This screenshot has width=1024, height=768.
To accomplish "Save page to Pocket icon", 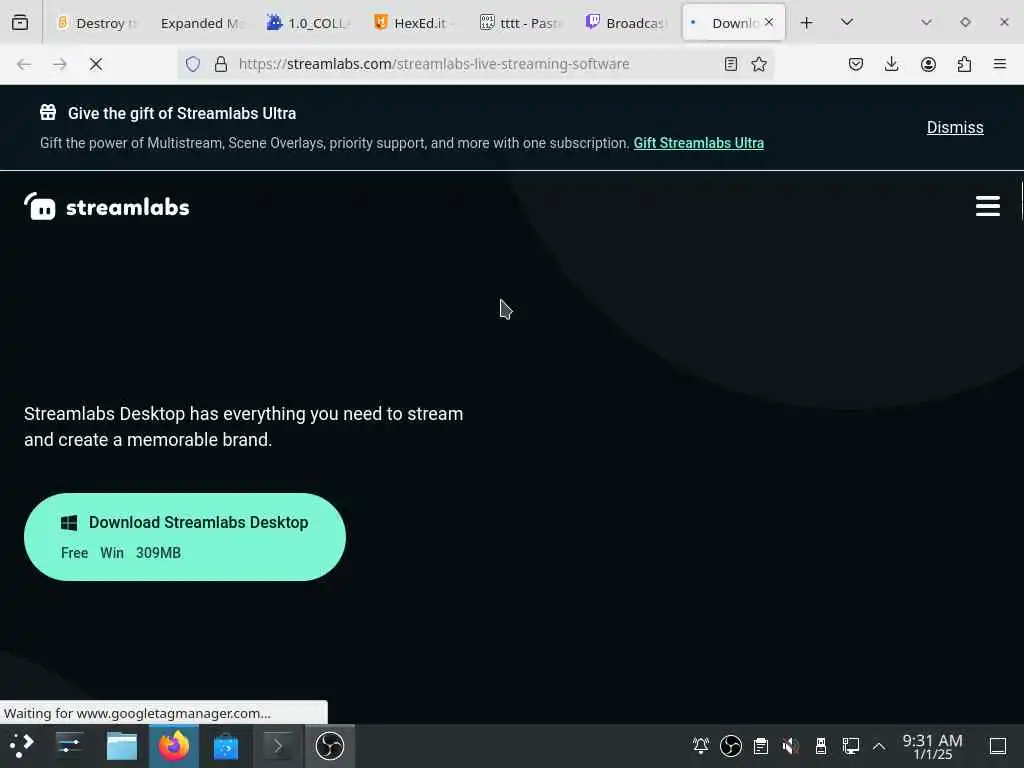I will [856, 64].
